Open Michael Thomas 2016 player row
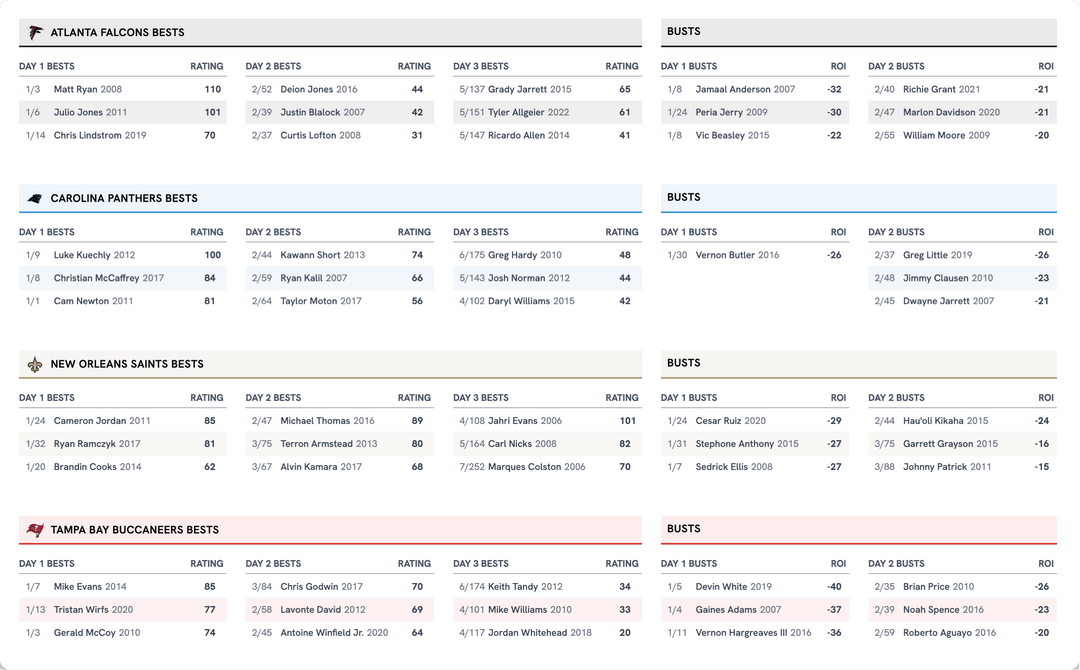Image resolution: width=1080 pixels, height=670 pixels. (327, 421)
